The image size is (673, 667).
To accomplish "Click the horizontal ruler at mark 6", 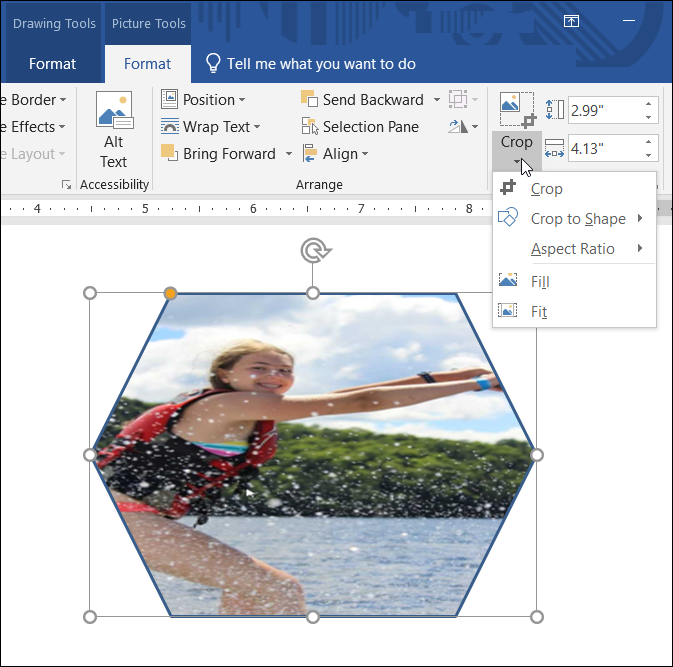I will coord(253,209).
